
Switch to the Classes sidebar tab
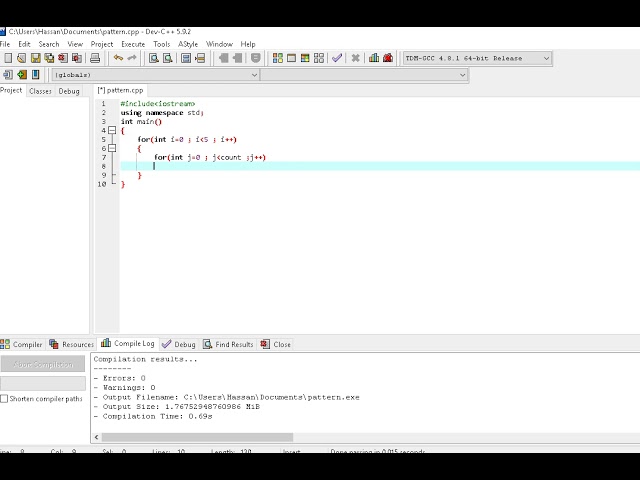pos(40,91)
